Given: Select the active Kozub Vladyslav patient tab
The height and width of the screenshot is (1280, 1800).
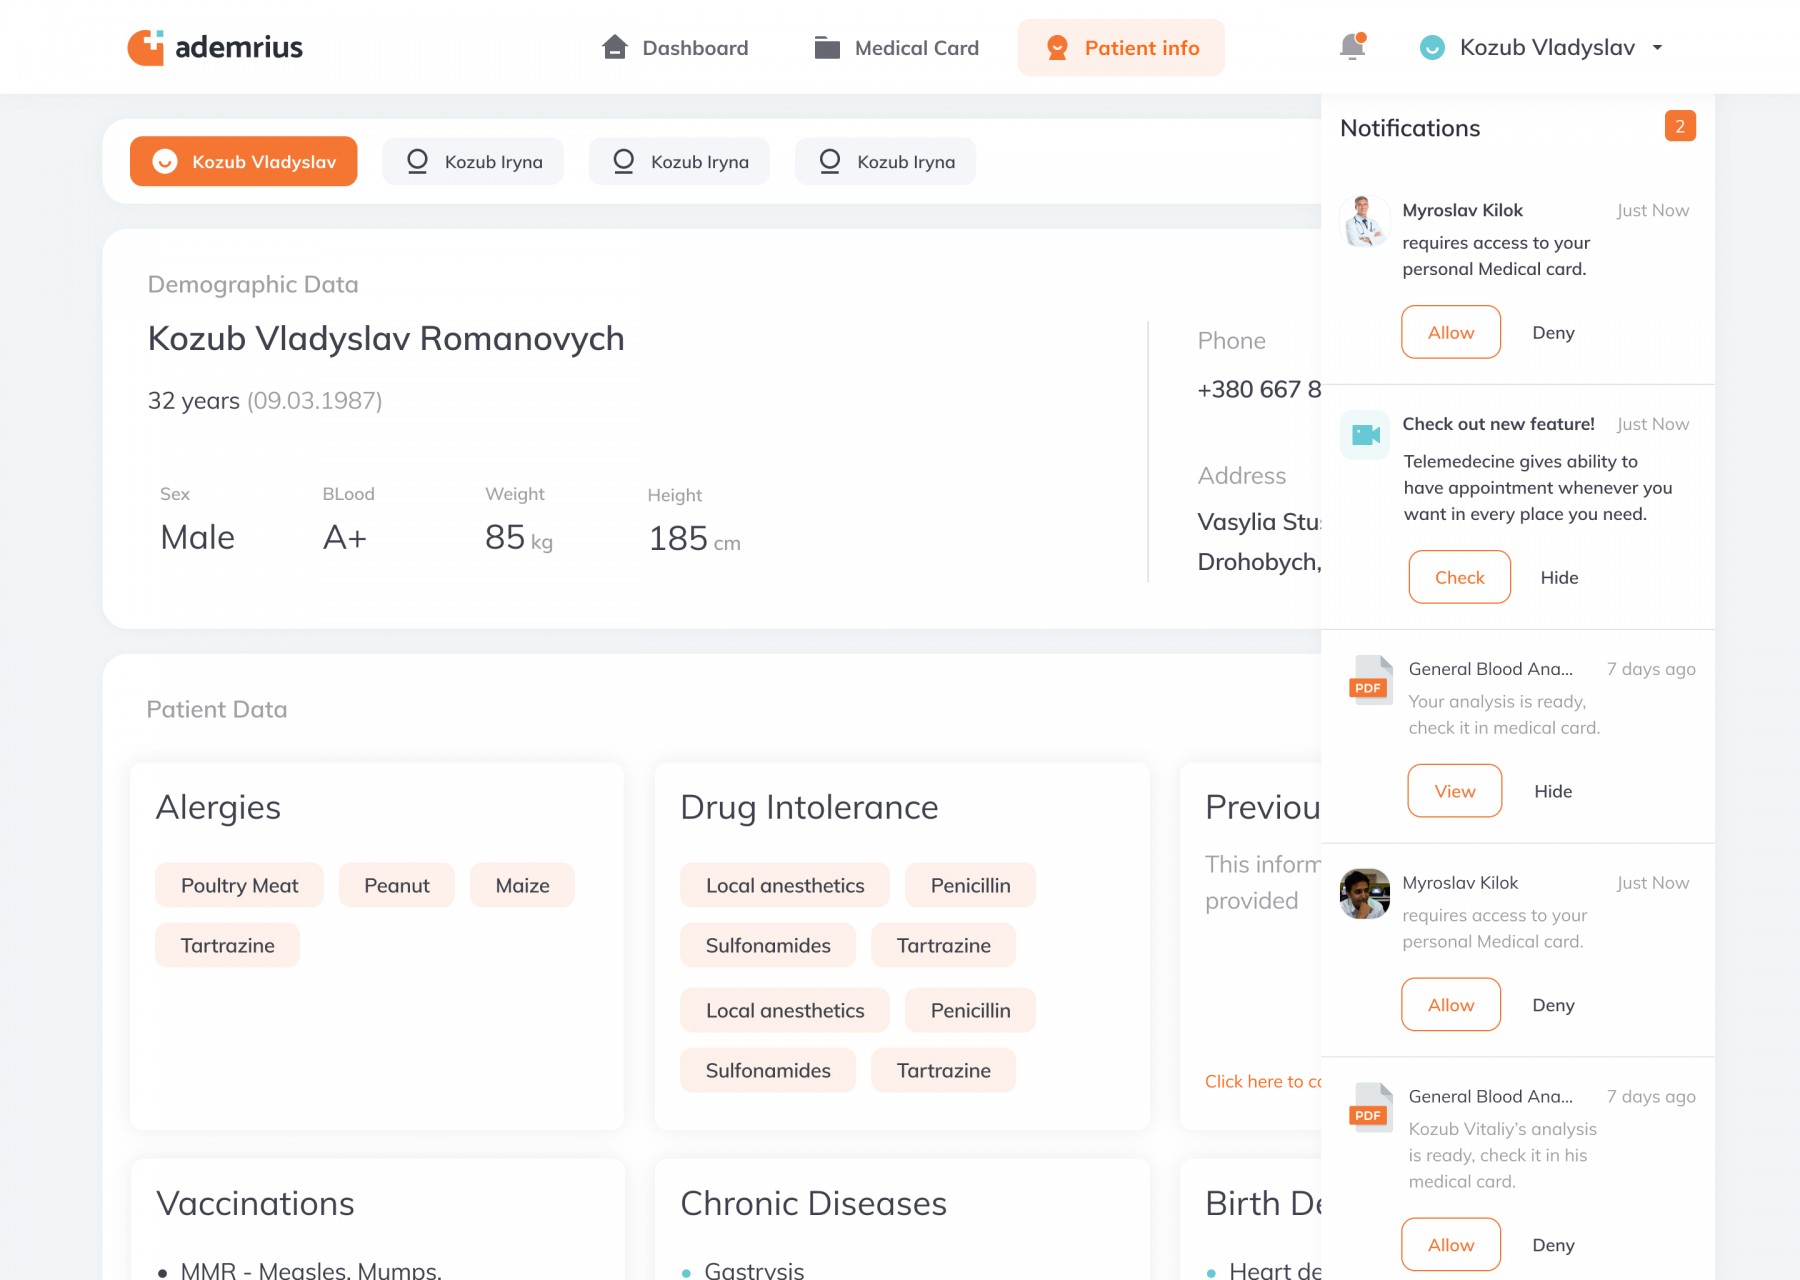Looking at the screenshot, I should coord(244,162).
